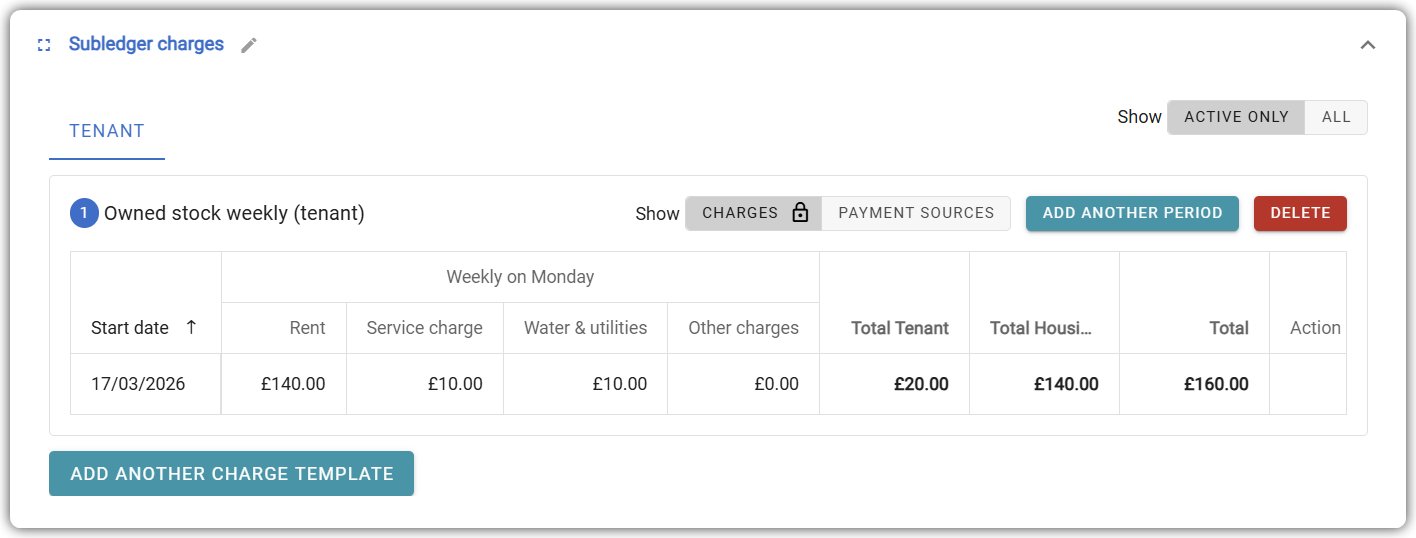Click the fullscreen expand icon left of title

(x=44, y=45)
